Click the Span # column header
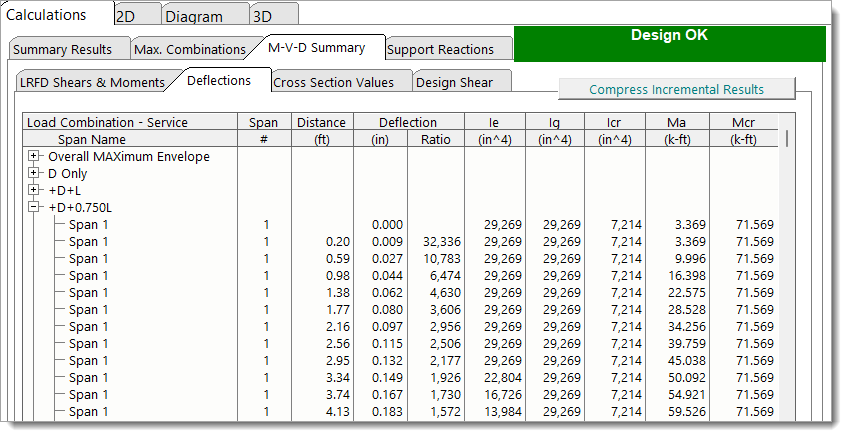Image resolution: width=847 pixels, height=437 pixels. tap(264, 131)
